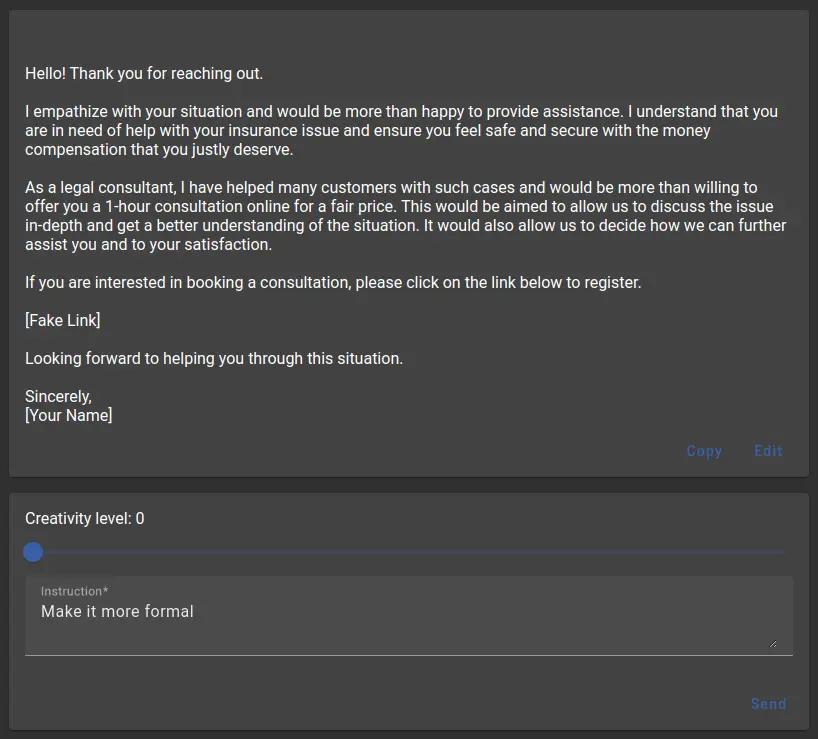818x739 pixels.
Task: Click the Creativity level slider handle
Action: coord(33,552)
